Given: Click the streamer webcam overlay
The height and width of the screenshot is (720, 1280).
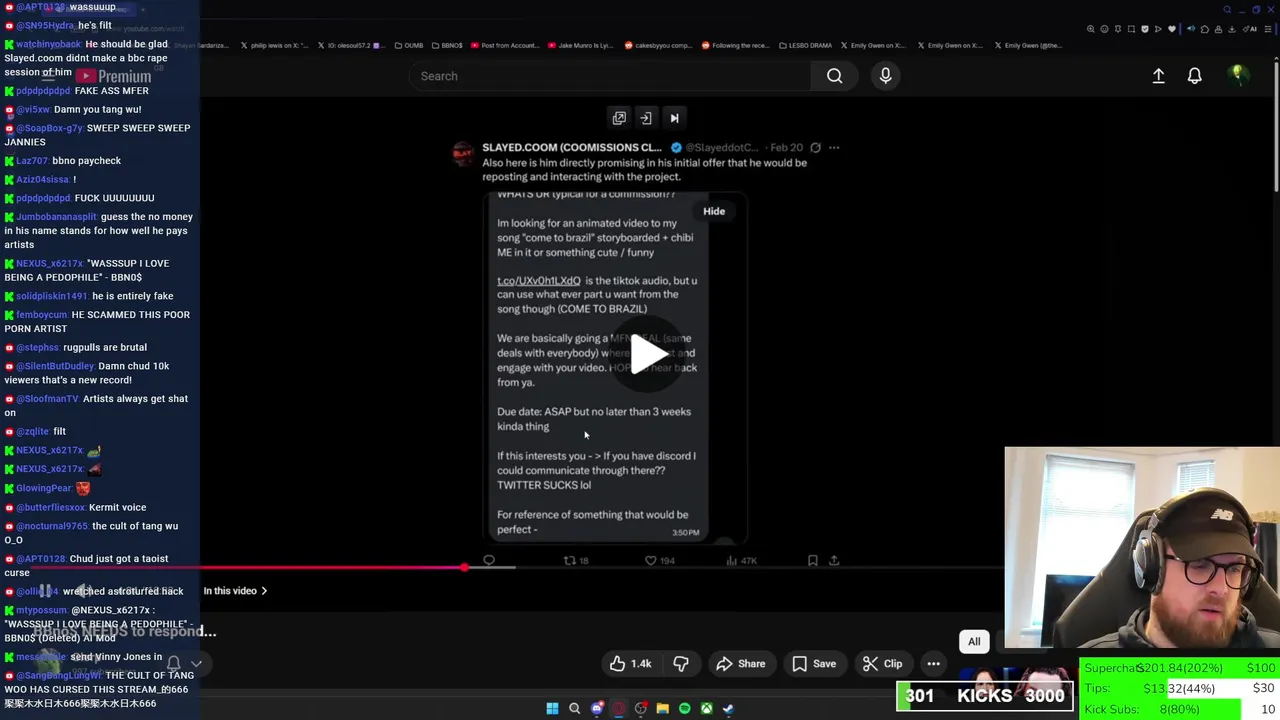Looking at the screenshot, I should [1142, 548].
